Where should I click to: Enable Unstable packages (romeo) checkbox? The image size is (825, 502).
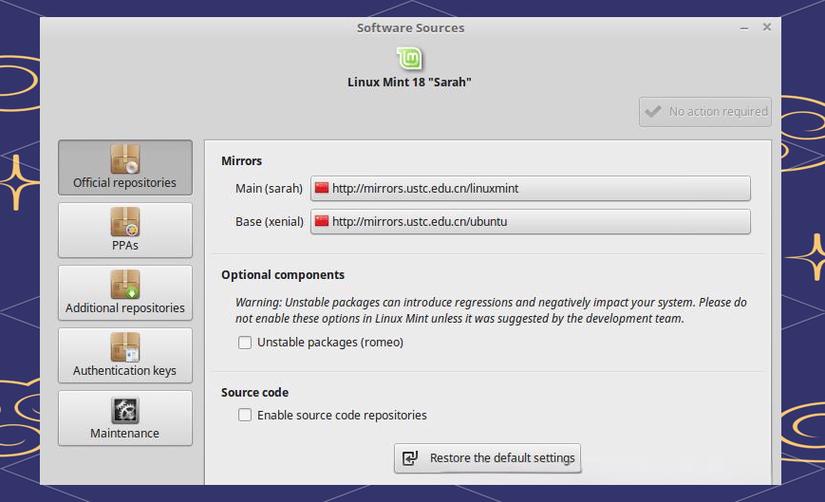pyautogui.click(x=245, y=343)
